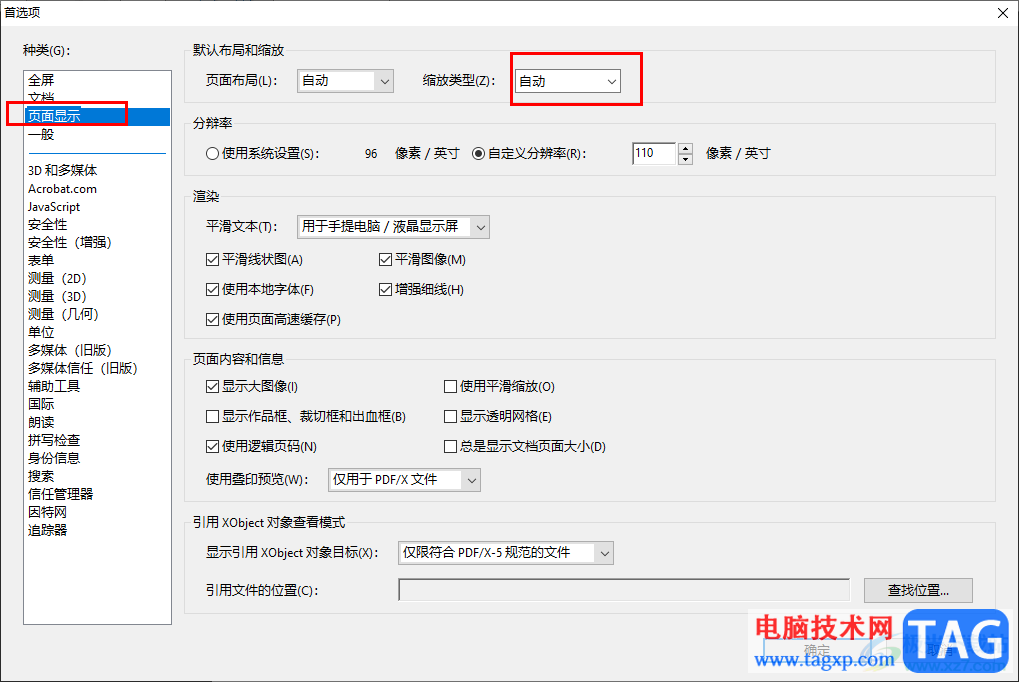Toggle 使用本地字体 checkbox

[213, 290]
